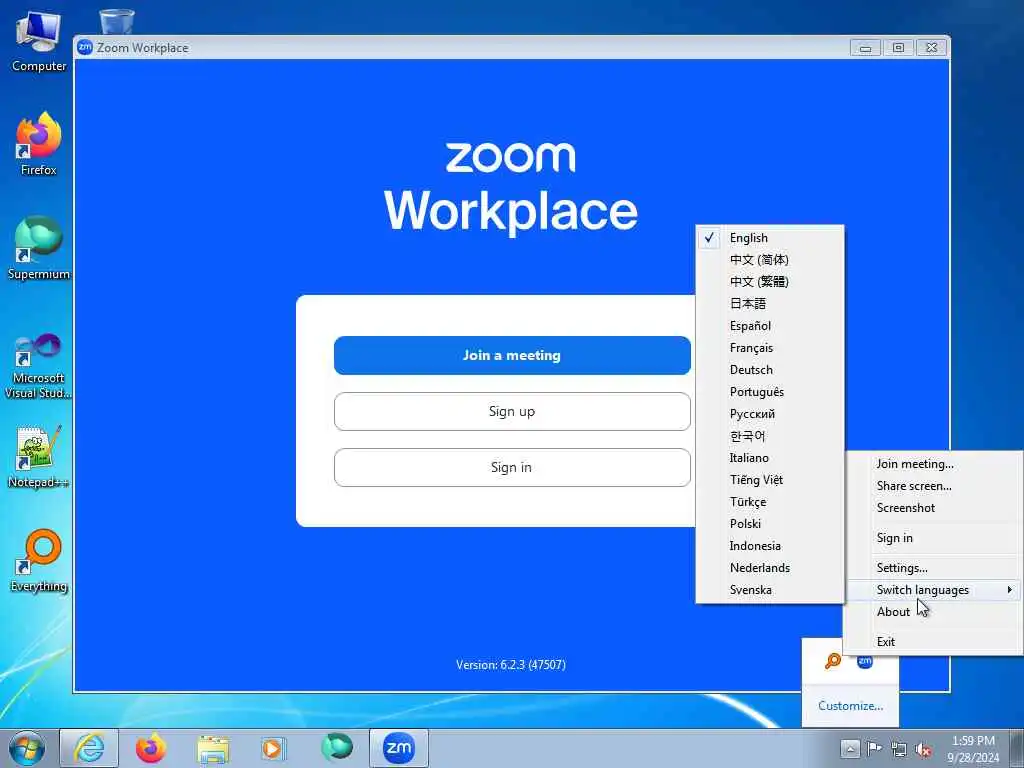Switch language to Русский
1024x768 pixels.
pyautogui.click(x=770, y=414)
